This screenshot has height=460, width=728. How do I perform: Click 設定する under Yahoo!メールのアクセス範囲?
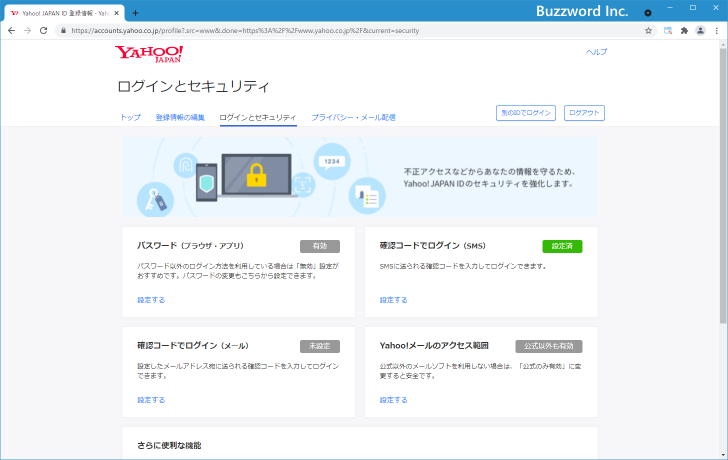393,400
